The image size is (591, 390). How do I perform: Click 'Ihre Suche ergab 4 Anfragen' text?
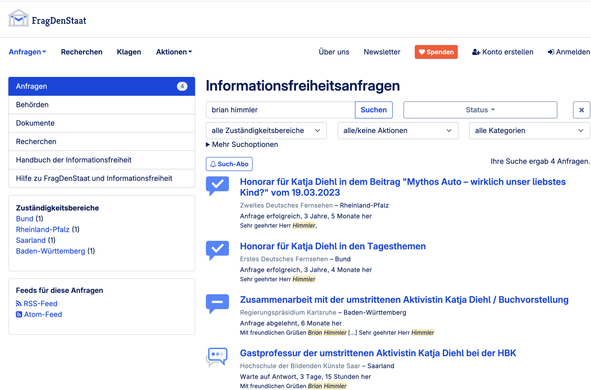tap(540, 161)
